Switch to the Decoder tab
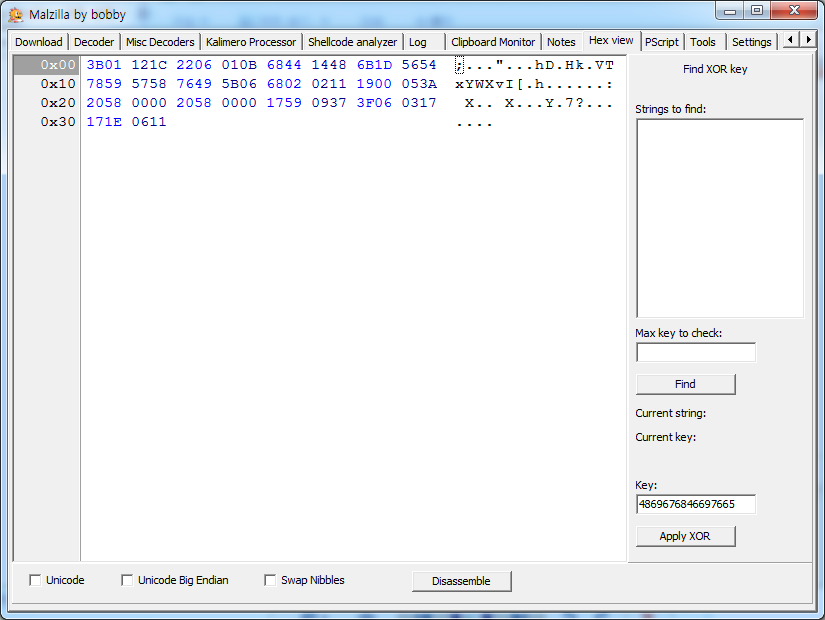 click(x=94, y=42)
